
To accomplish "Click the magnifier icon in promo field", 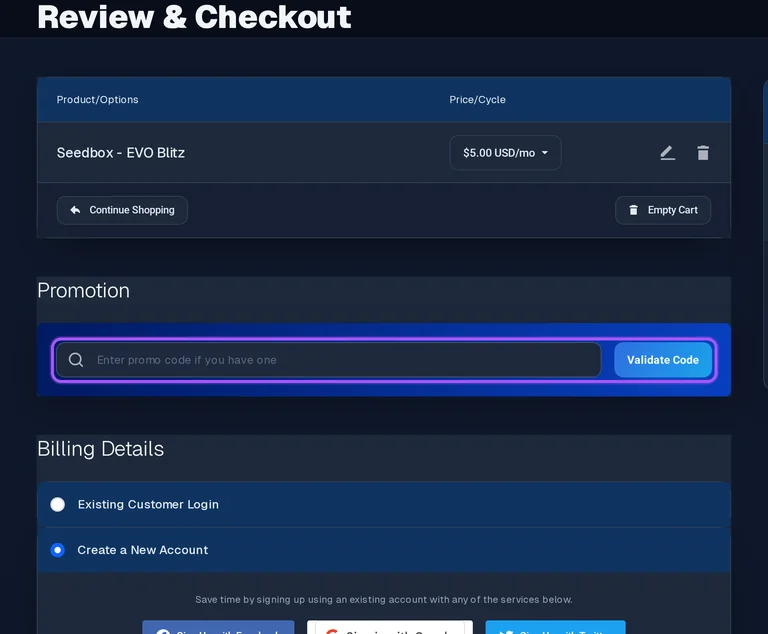I will [76, 360].
